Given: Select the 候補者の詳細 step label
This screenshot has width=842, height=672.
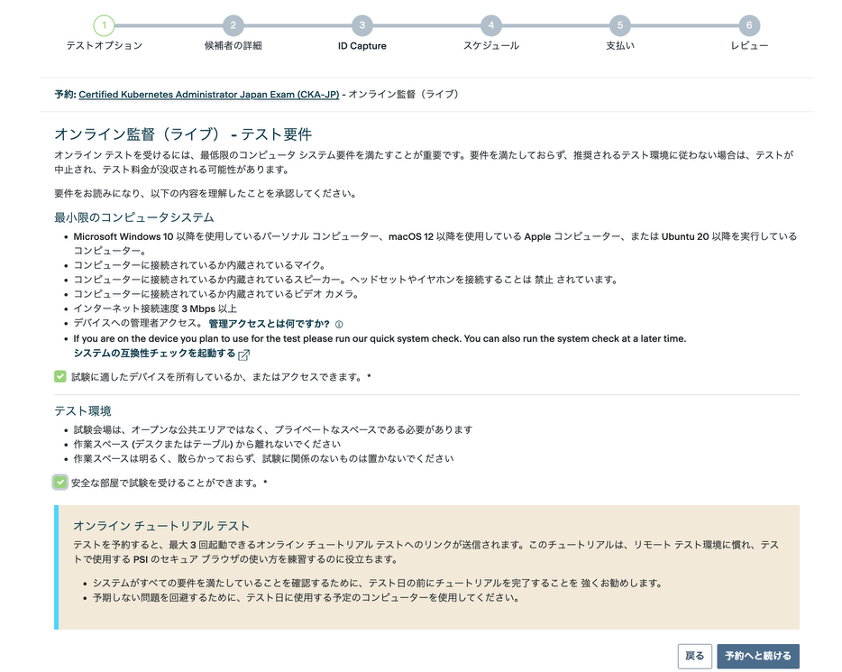Looking at the screenshot, I should coord(233,46).
